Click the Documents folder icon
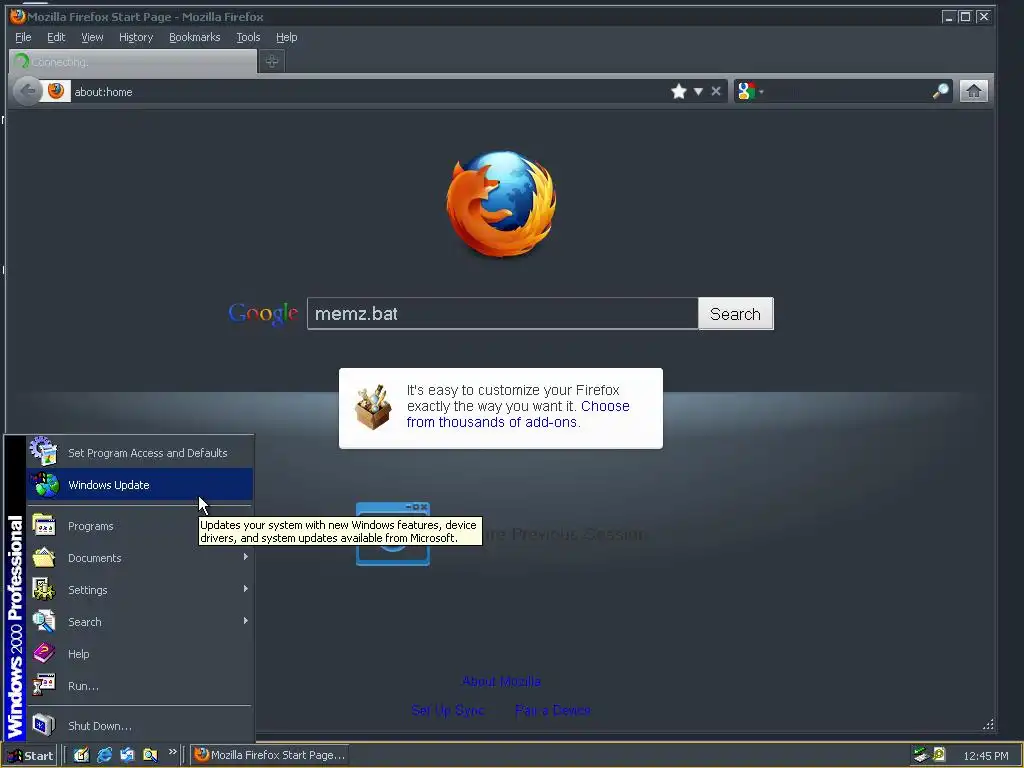This screenshot has height=768, width=1024. 44,557
